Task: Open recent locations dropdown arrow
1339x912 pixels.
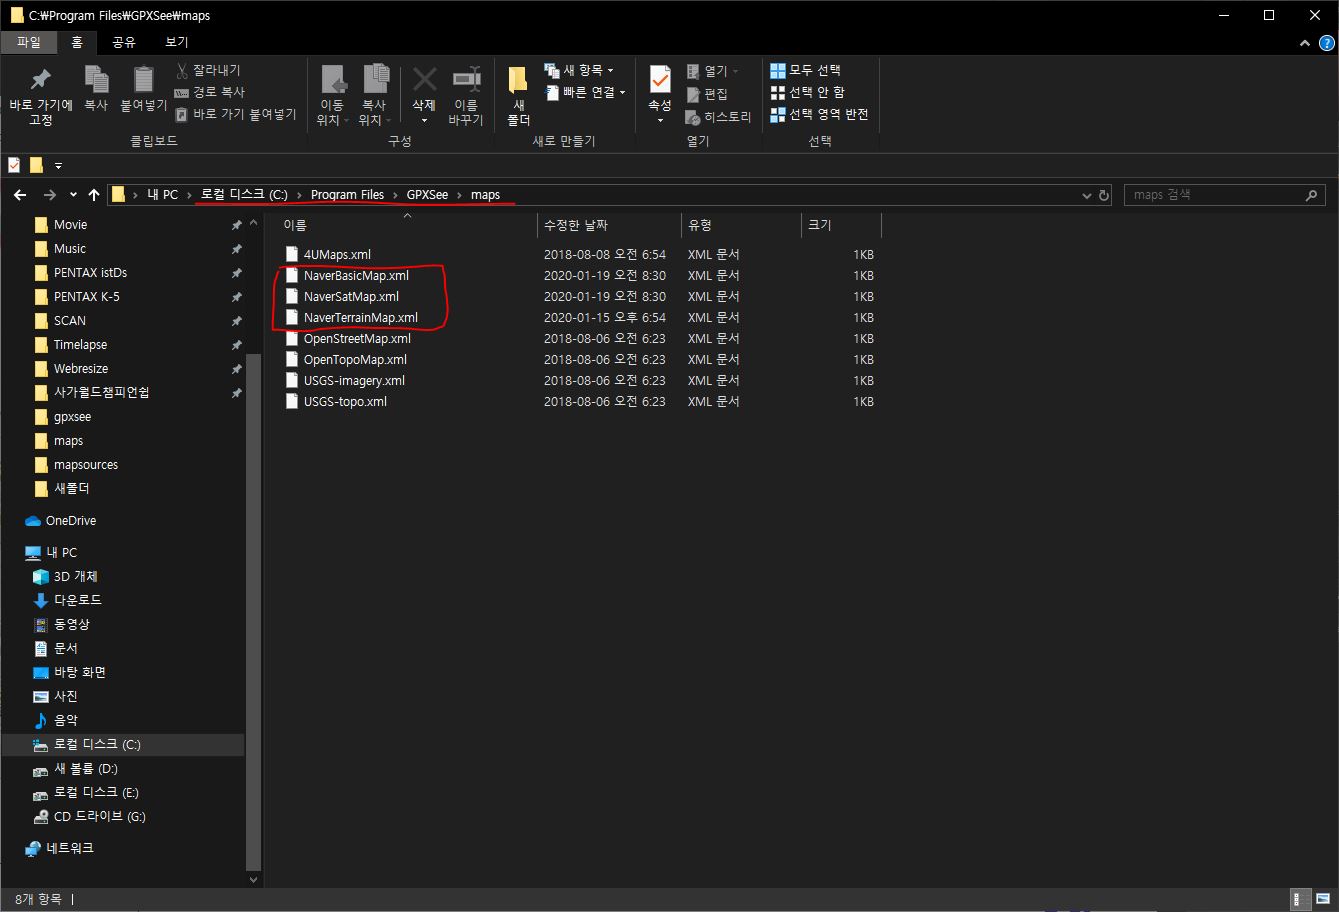Action: [73, 195]
